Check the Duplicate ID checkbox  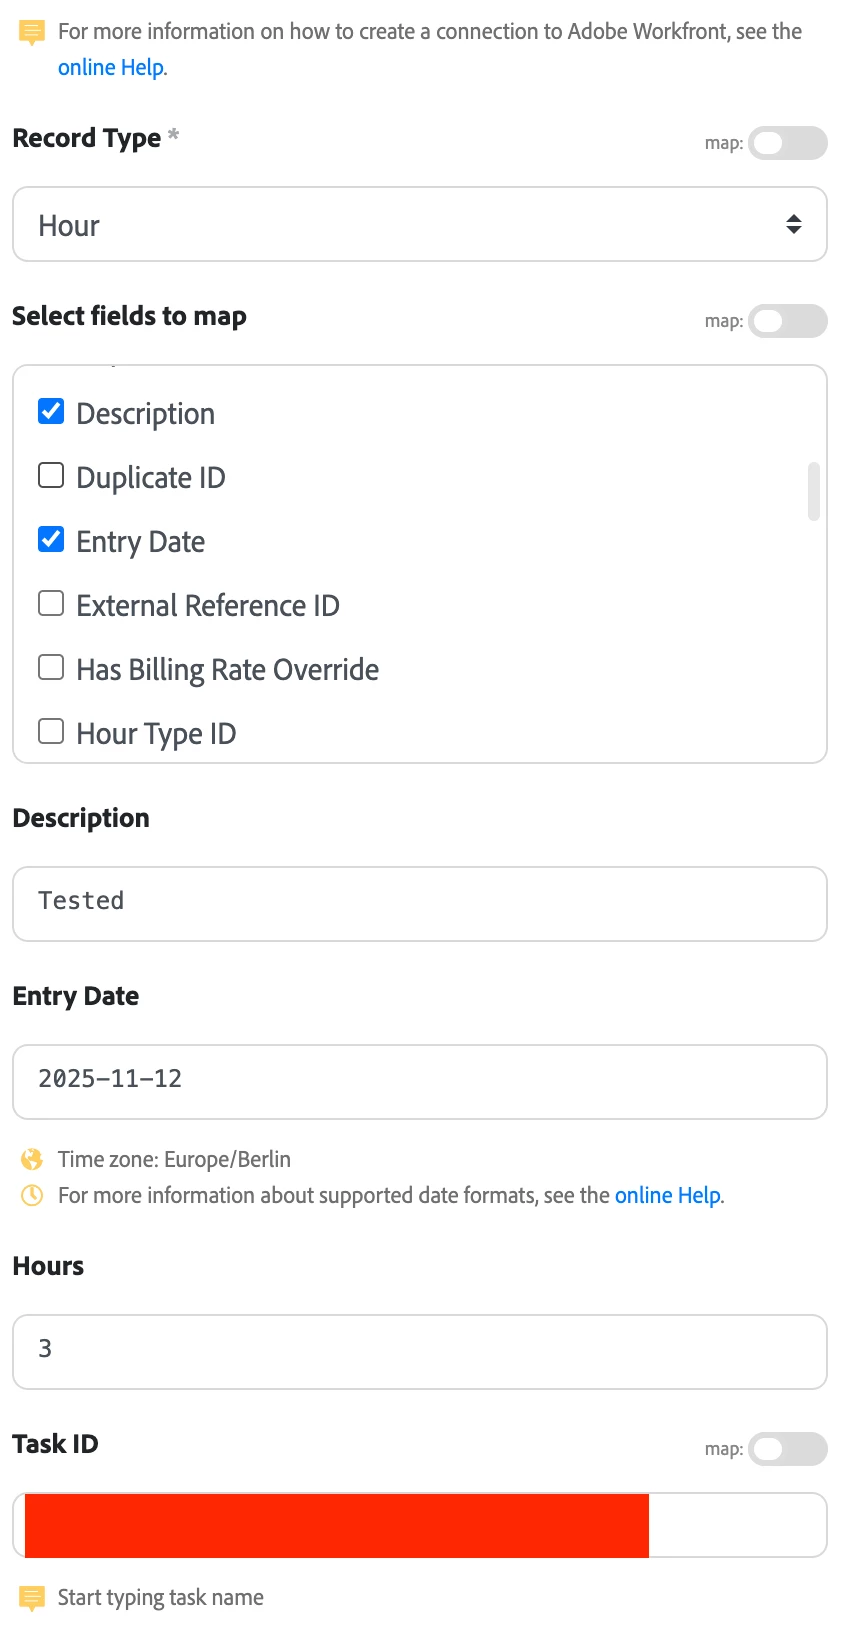point(51,475)
